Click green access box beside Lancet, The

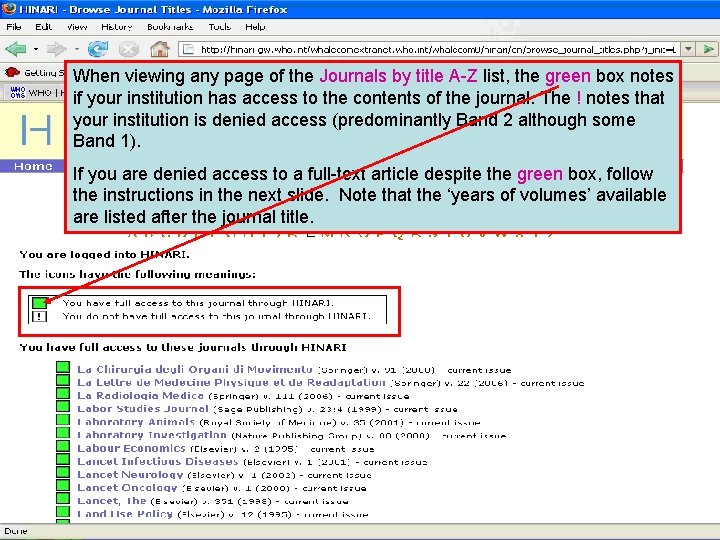(x=63, y=498)
